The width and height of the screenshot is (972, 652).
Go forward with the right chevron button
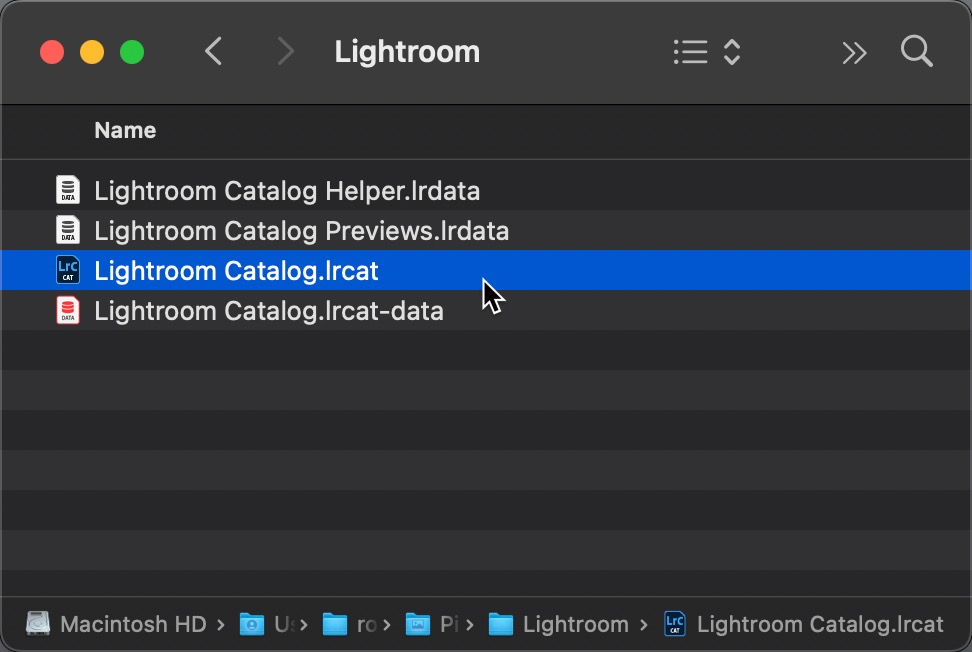(x=286, y=51)
